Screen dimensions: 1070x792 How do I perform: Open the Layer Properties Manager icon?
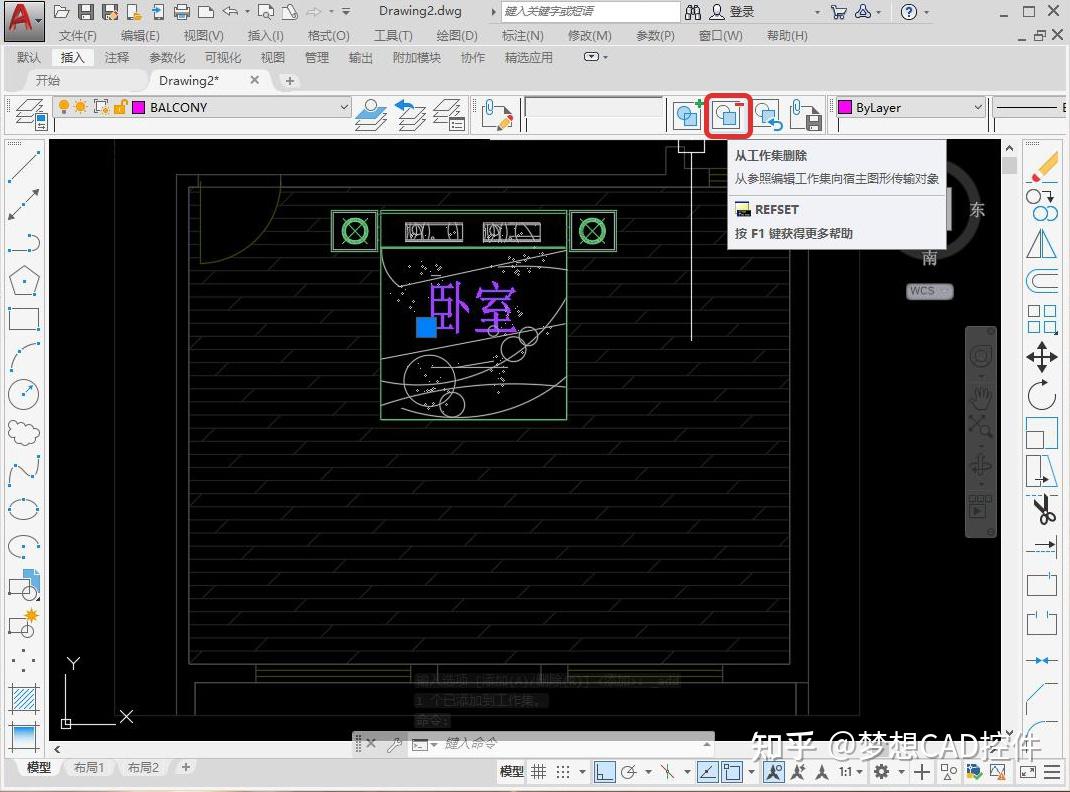[x=31, y=114]
